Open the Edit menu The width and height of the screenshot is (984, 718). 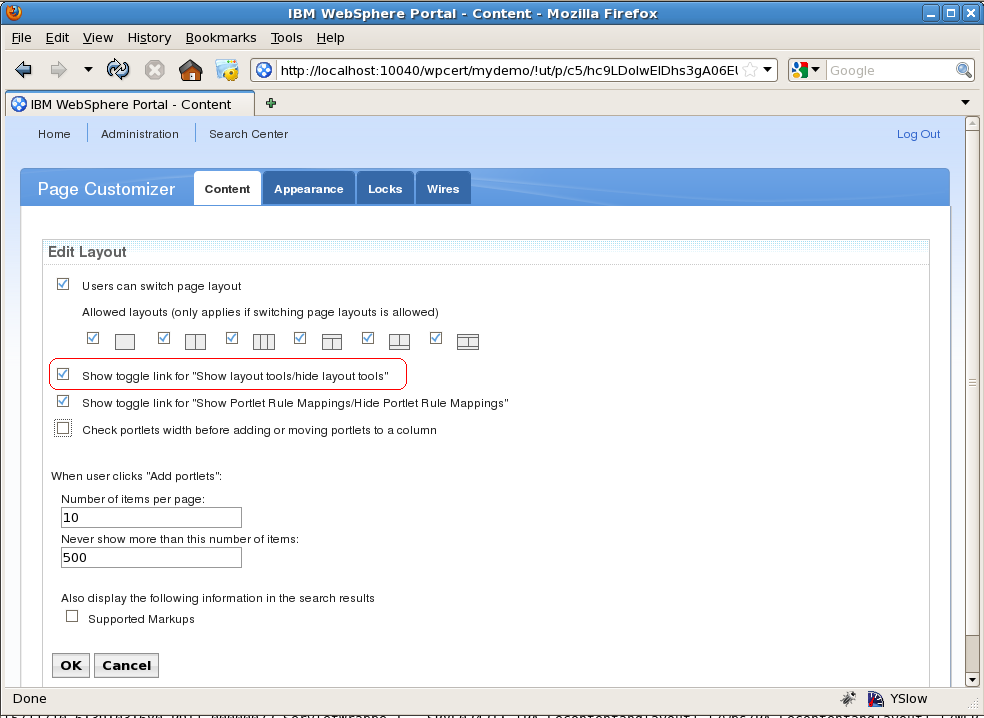click(x=57, y=38)
